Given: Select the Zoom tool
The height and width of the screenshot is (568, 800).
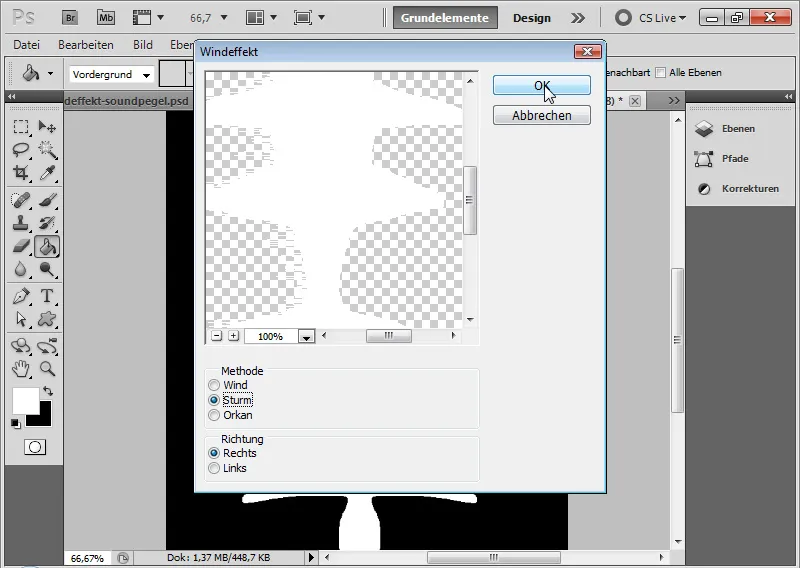Looking at the screenshot, I should pyautogui.click(x=47, y=368).
